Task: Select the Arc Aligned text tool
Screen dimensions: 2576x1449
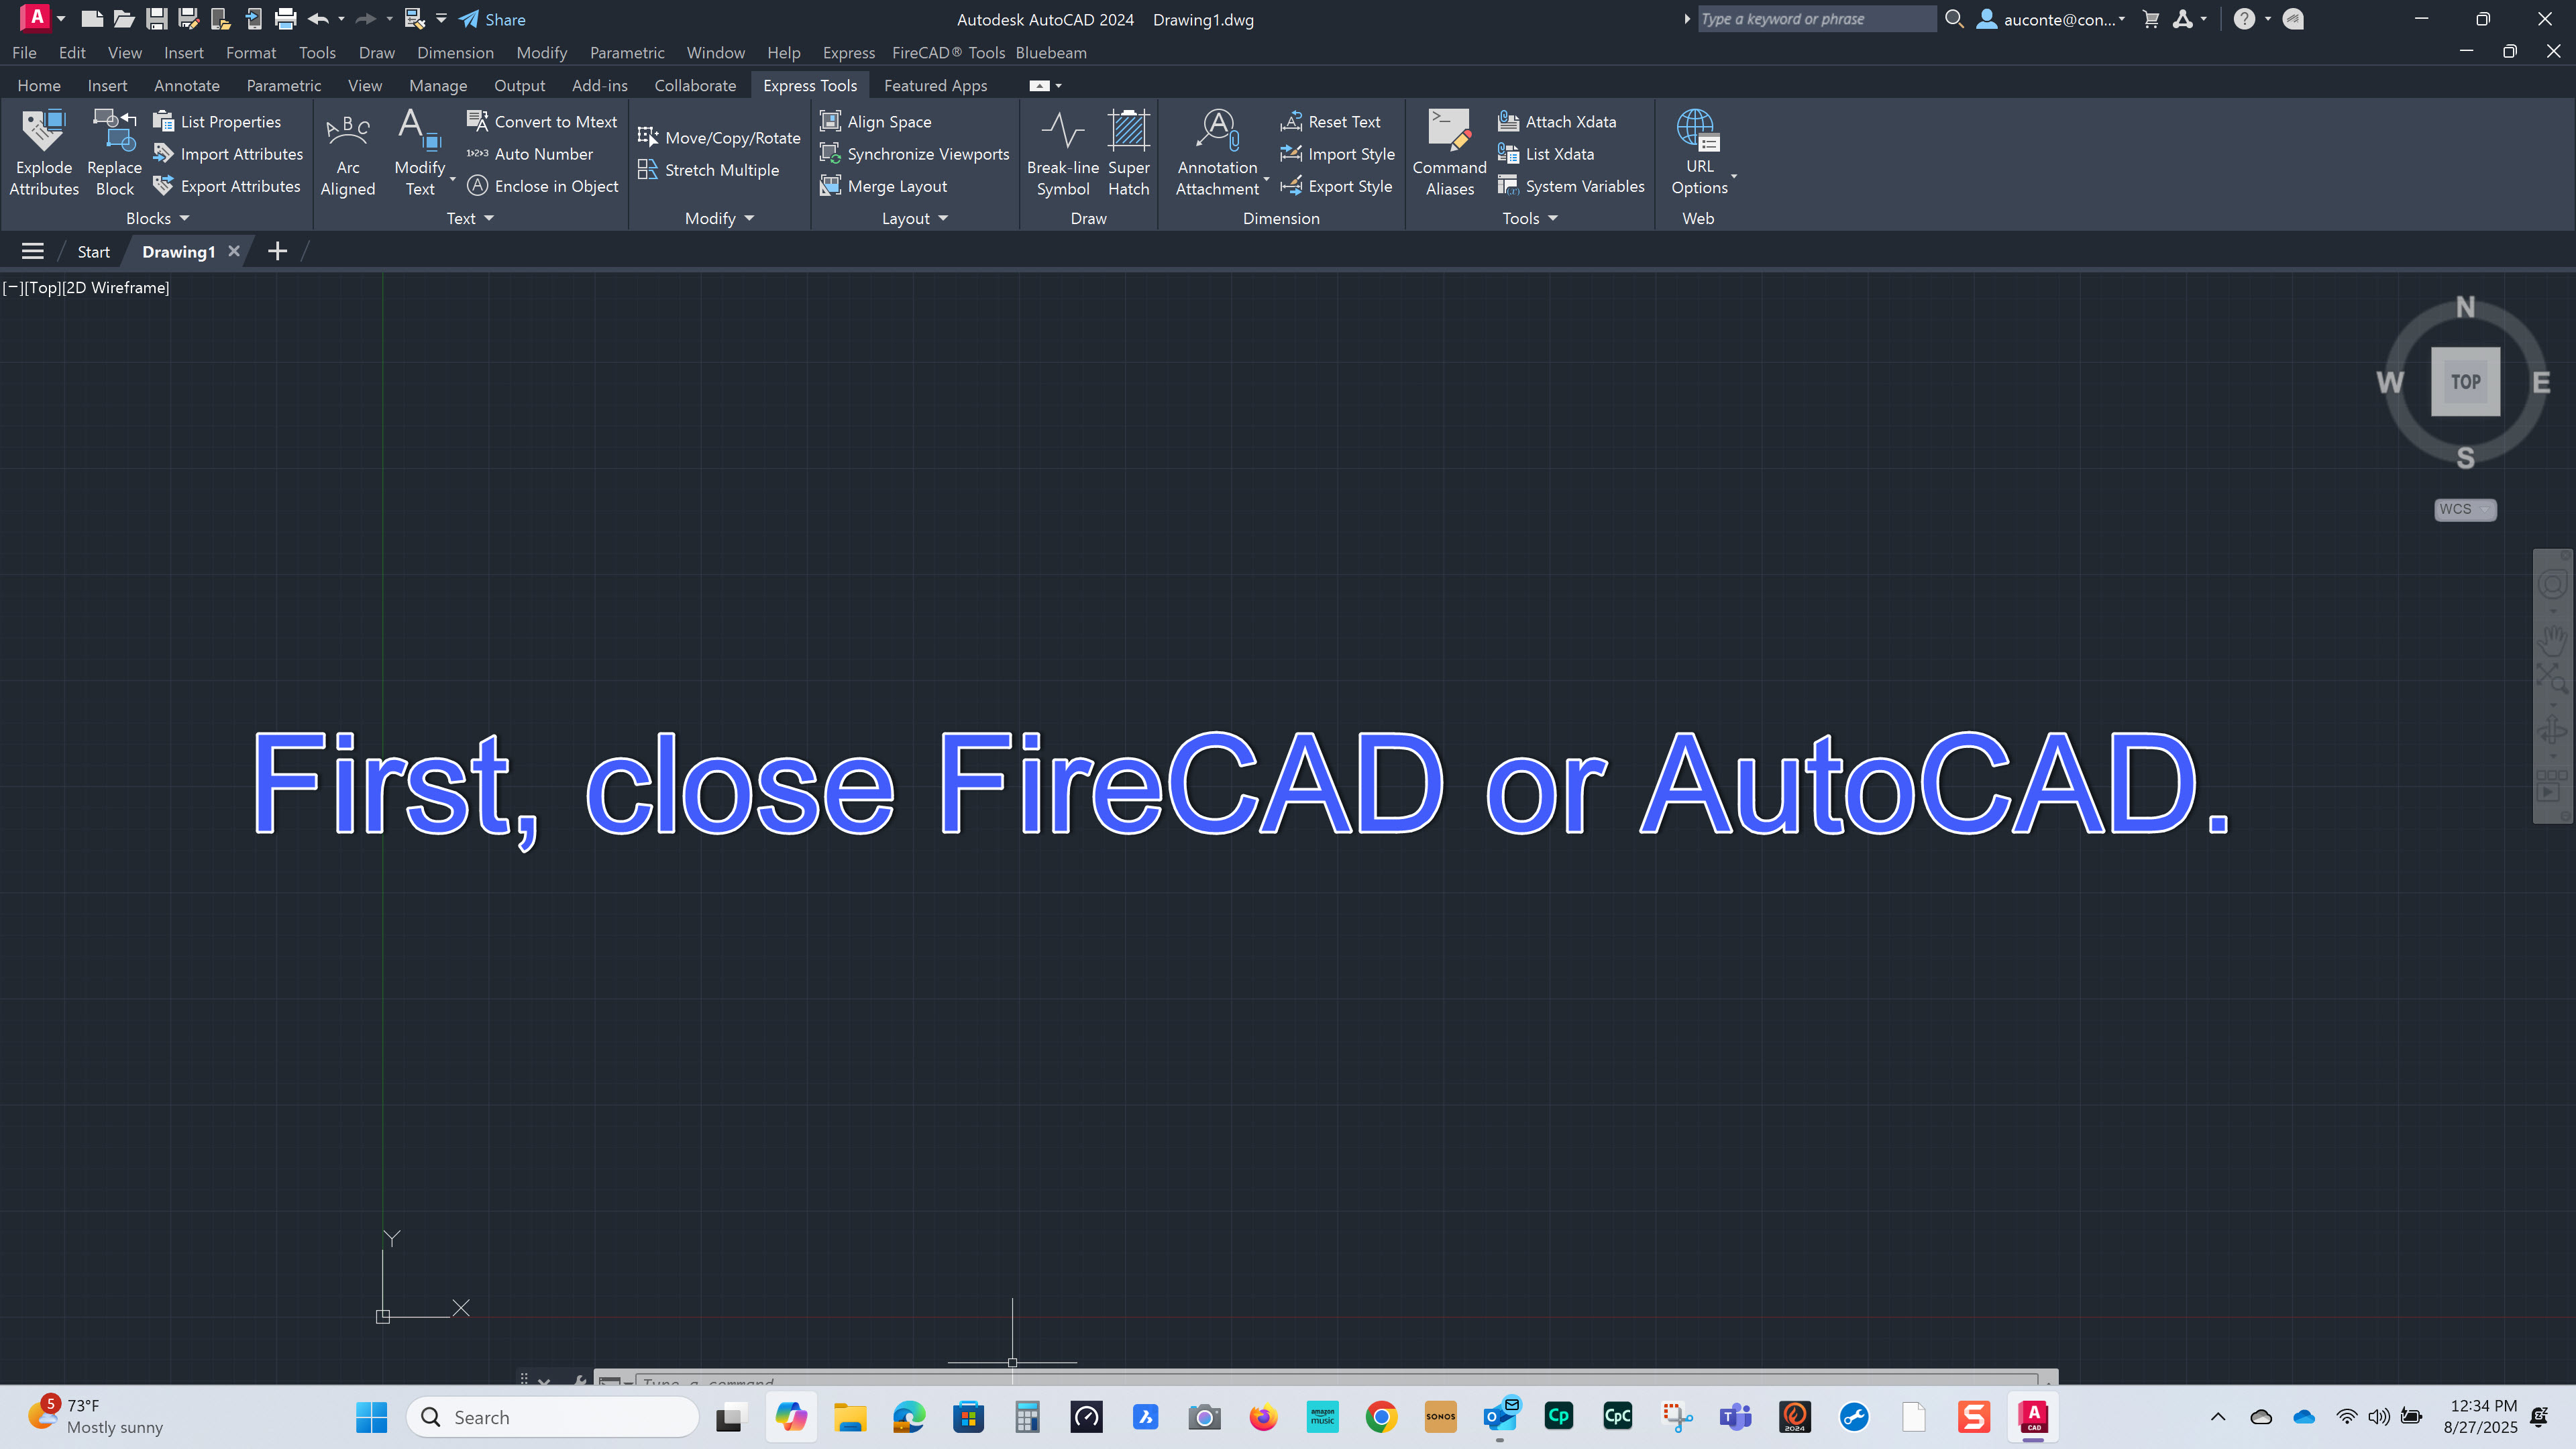Action: point(347,152)
